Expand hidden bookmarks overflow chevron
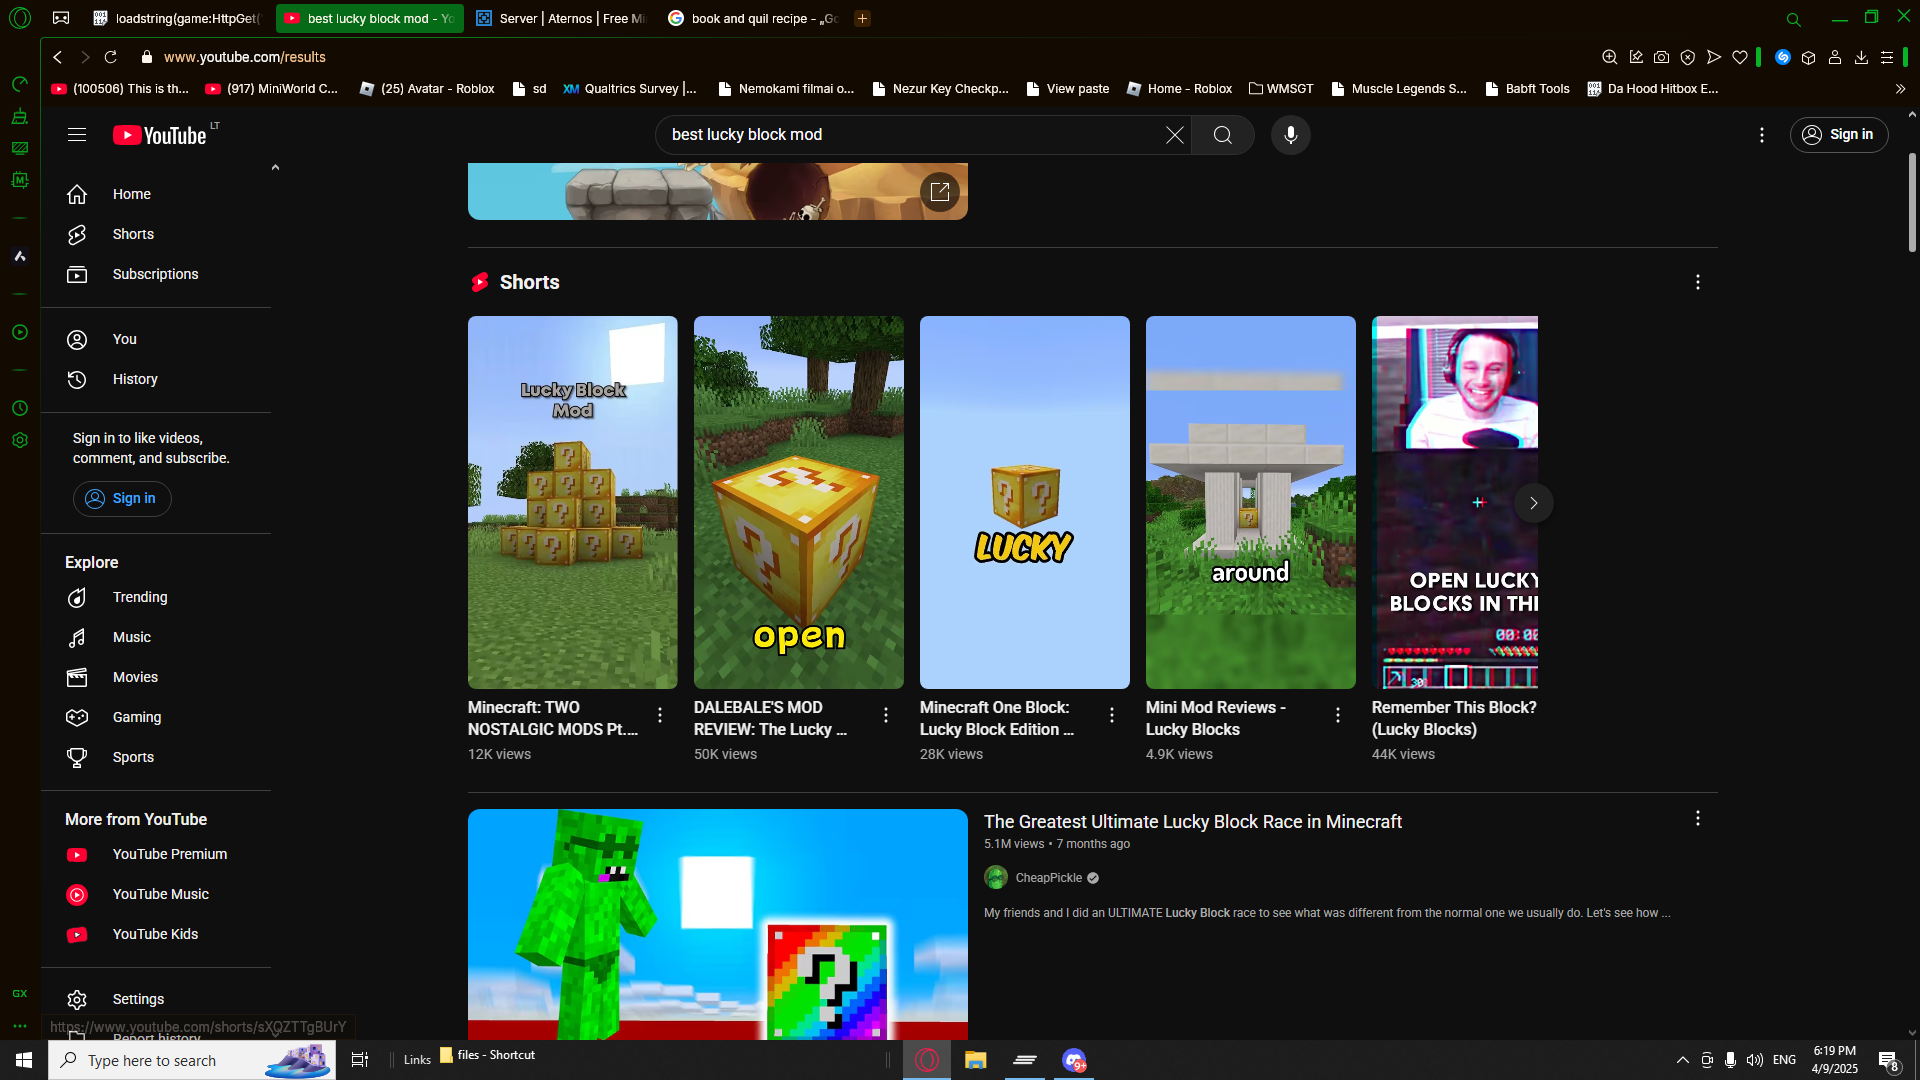This screenshot has height=1080, width=1920. tap(1900, 89)
